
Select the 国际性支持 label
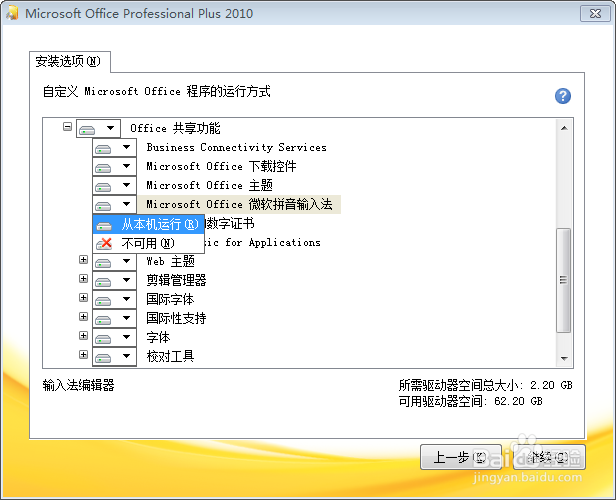[176, 318]
